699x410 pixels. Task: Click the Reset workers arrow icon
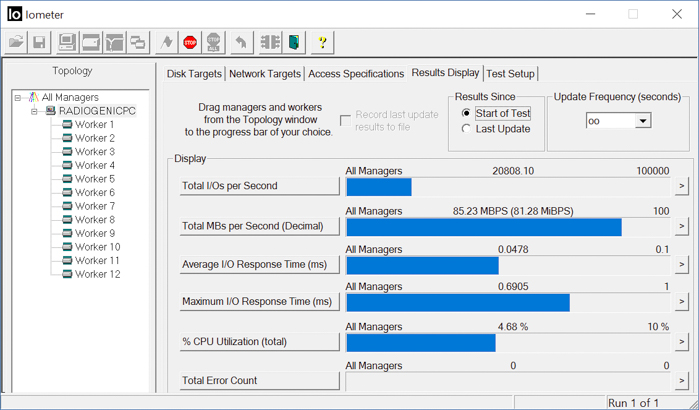[241, 43]
